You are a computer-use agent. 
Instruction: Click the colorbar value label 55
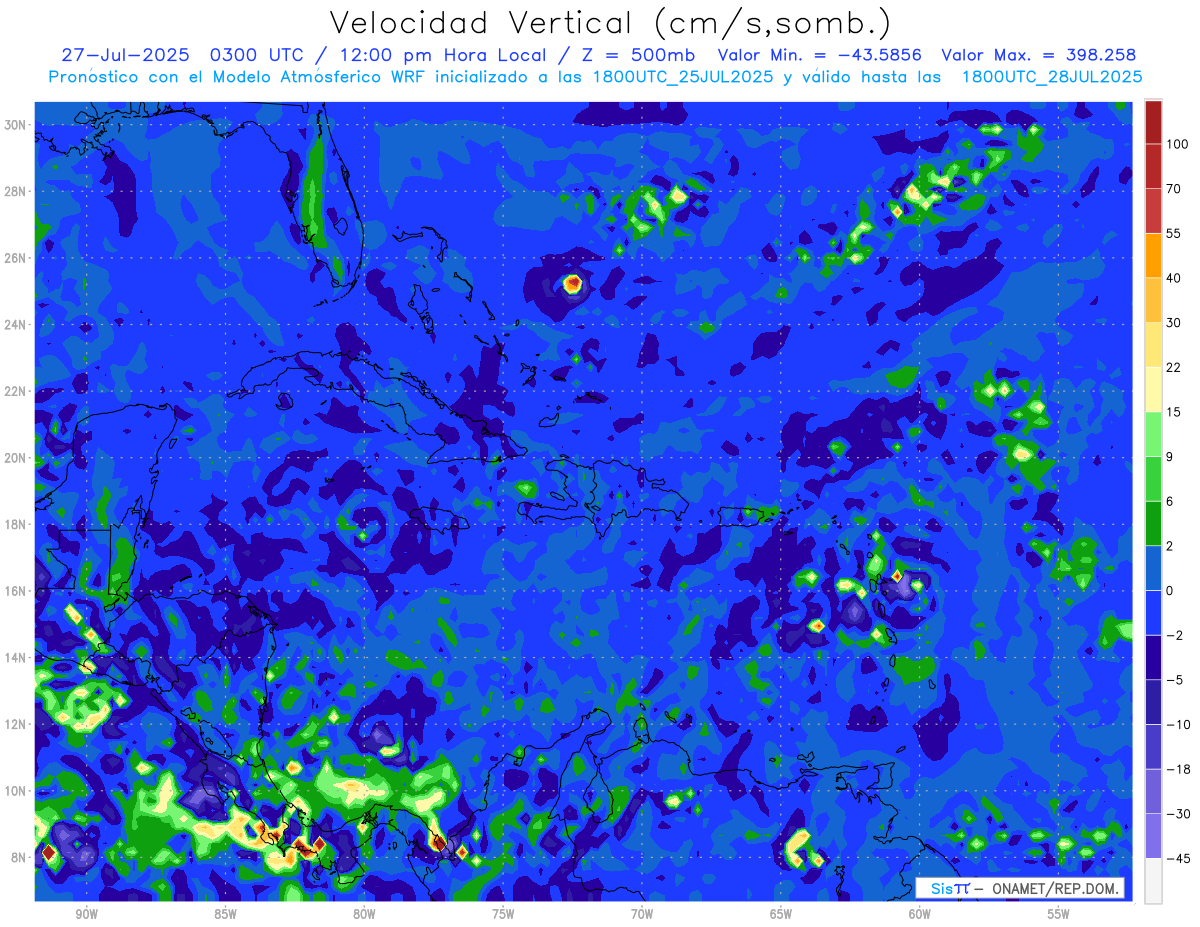pos(1174,233)
